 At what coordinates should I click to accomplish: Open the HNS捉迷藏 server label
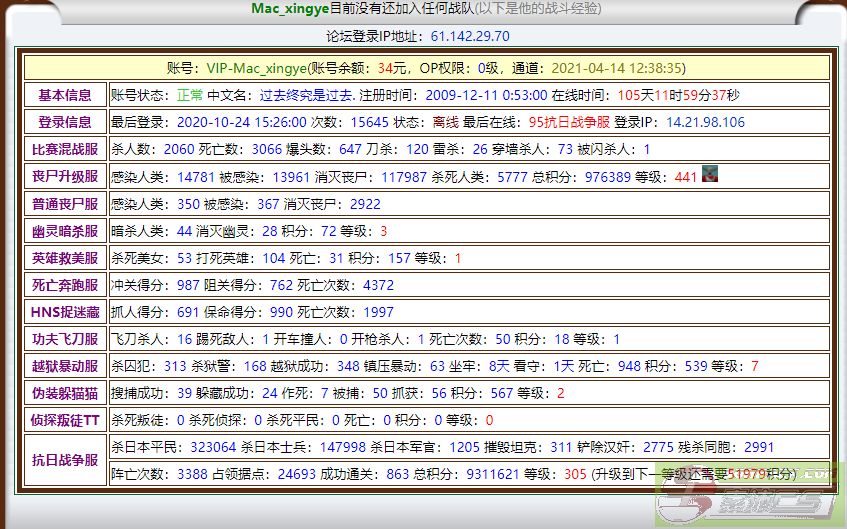click(65, 311)
